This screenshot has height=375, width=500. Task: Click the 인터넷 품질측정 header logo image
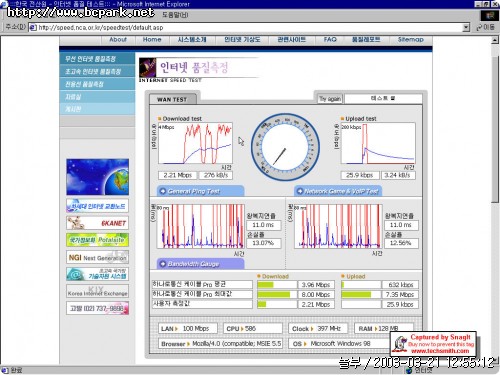tap(199, 70)
